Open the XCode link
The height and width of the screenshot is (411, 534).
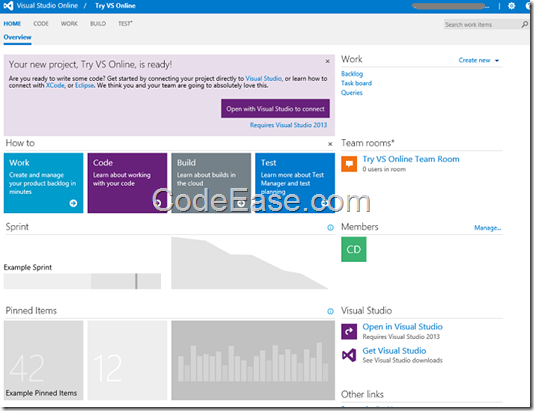click(55, 85)
